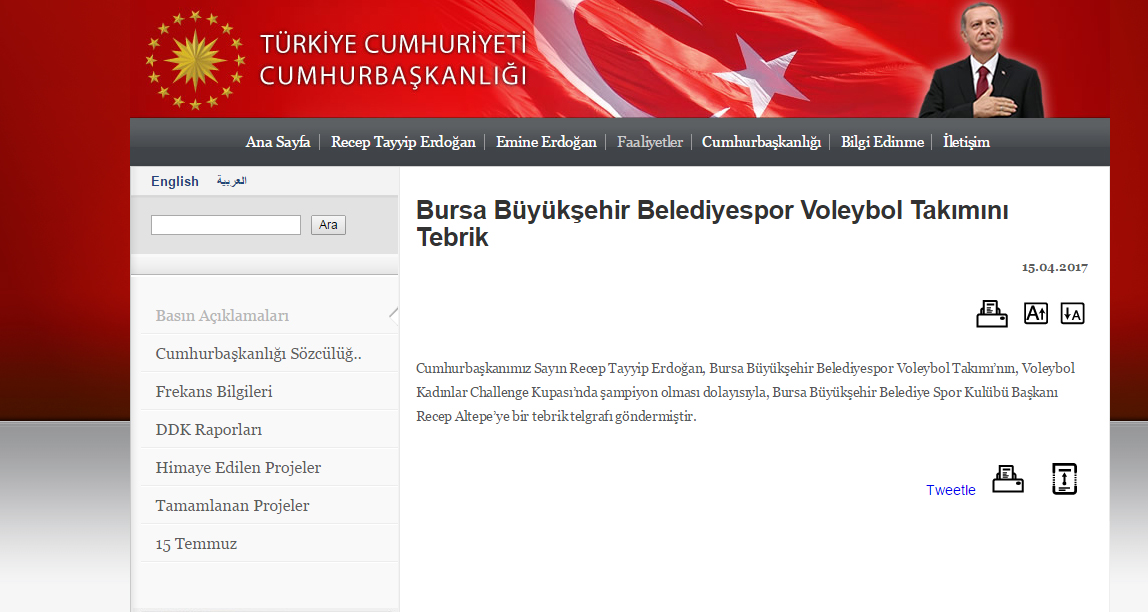Share the article via the Tweetle link
Screen dimensions: 1148x612
(950, 490)
